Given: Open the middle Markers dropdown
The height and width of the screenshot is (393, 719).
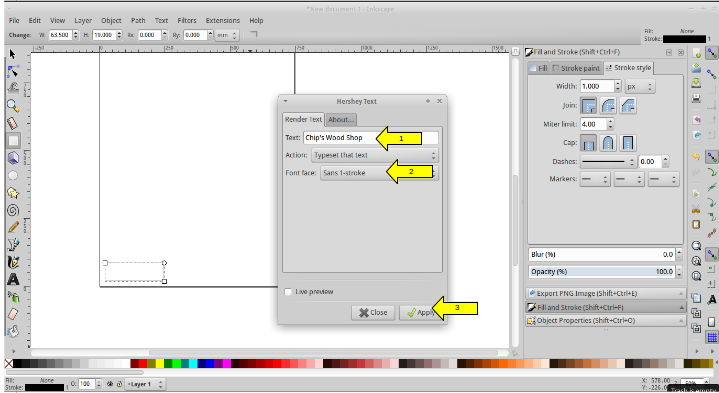Looking at the screenshot, I should pos(629,179).
